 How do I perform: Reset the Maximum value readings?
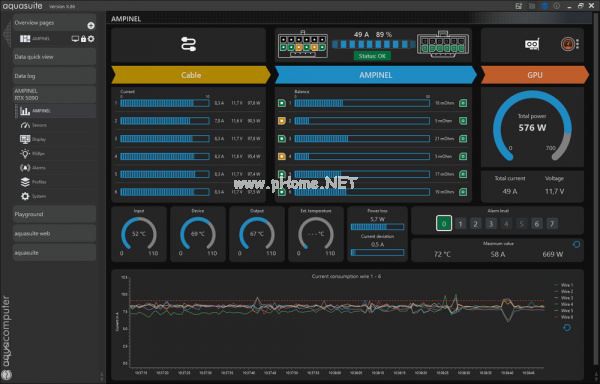pos(576,244)
